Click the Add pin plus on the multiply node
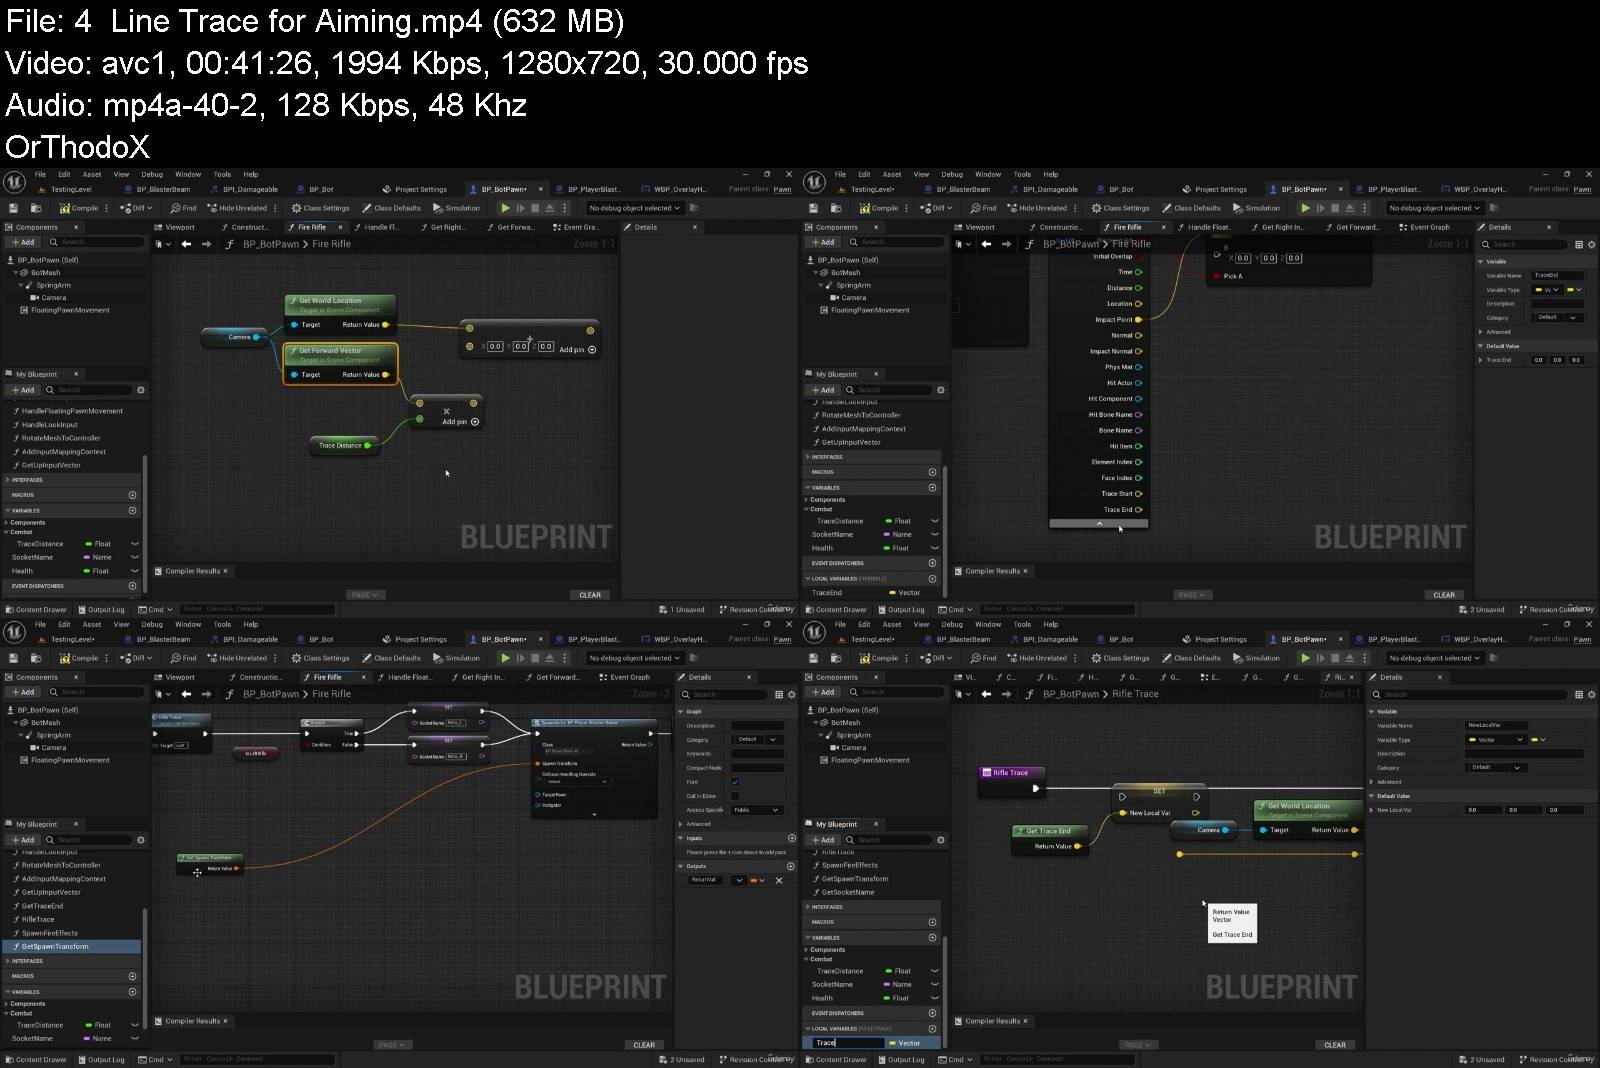 475,422
